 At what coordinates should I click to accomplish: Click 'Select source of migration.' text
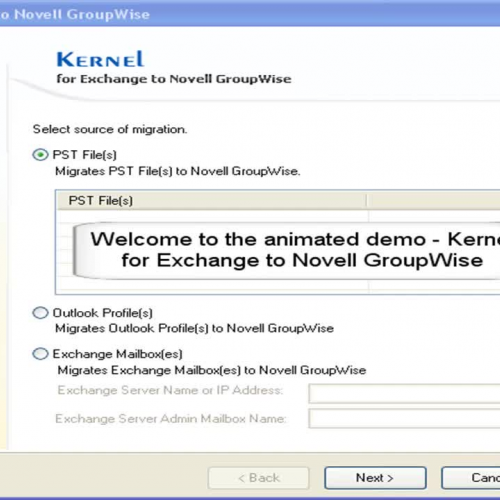coord(110,129)
